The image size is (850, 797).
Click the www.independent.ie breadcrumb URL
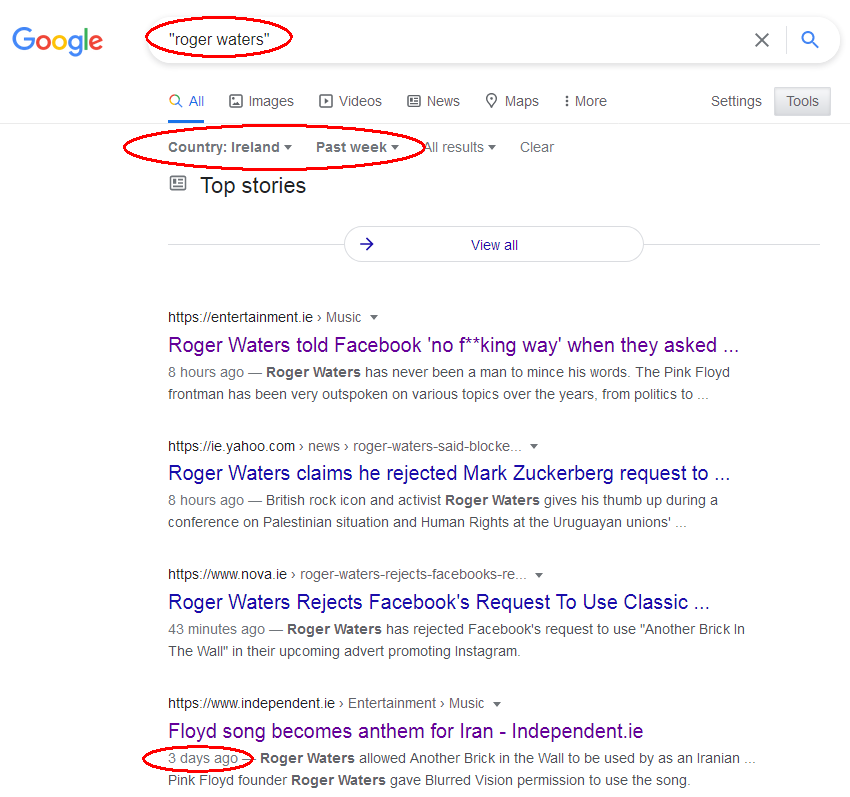tap(326, 704)
